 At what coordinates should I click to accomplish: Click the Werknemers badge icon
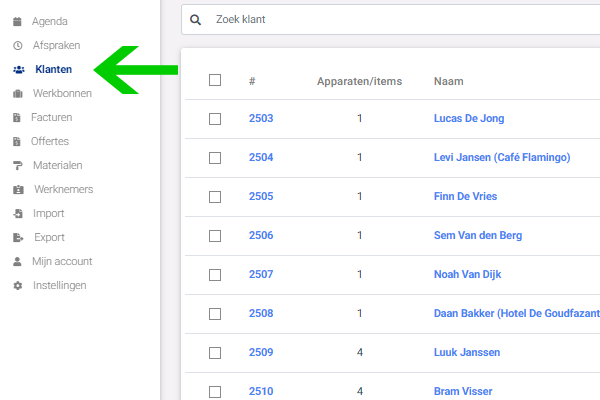tap(17, 189)
